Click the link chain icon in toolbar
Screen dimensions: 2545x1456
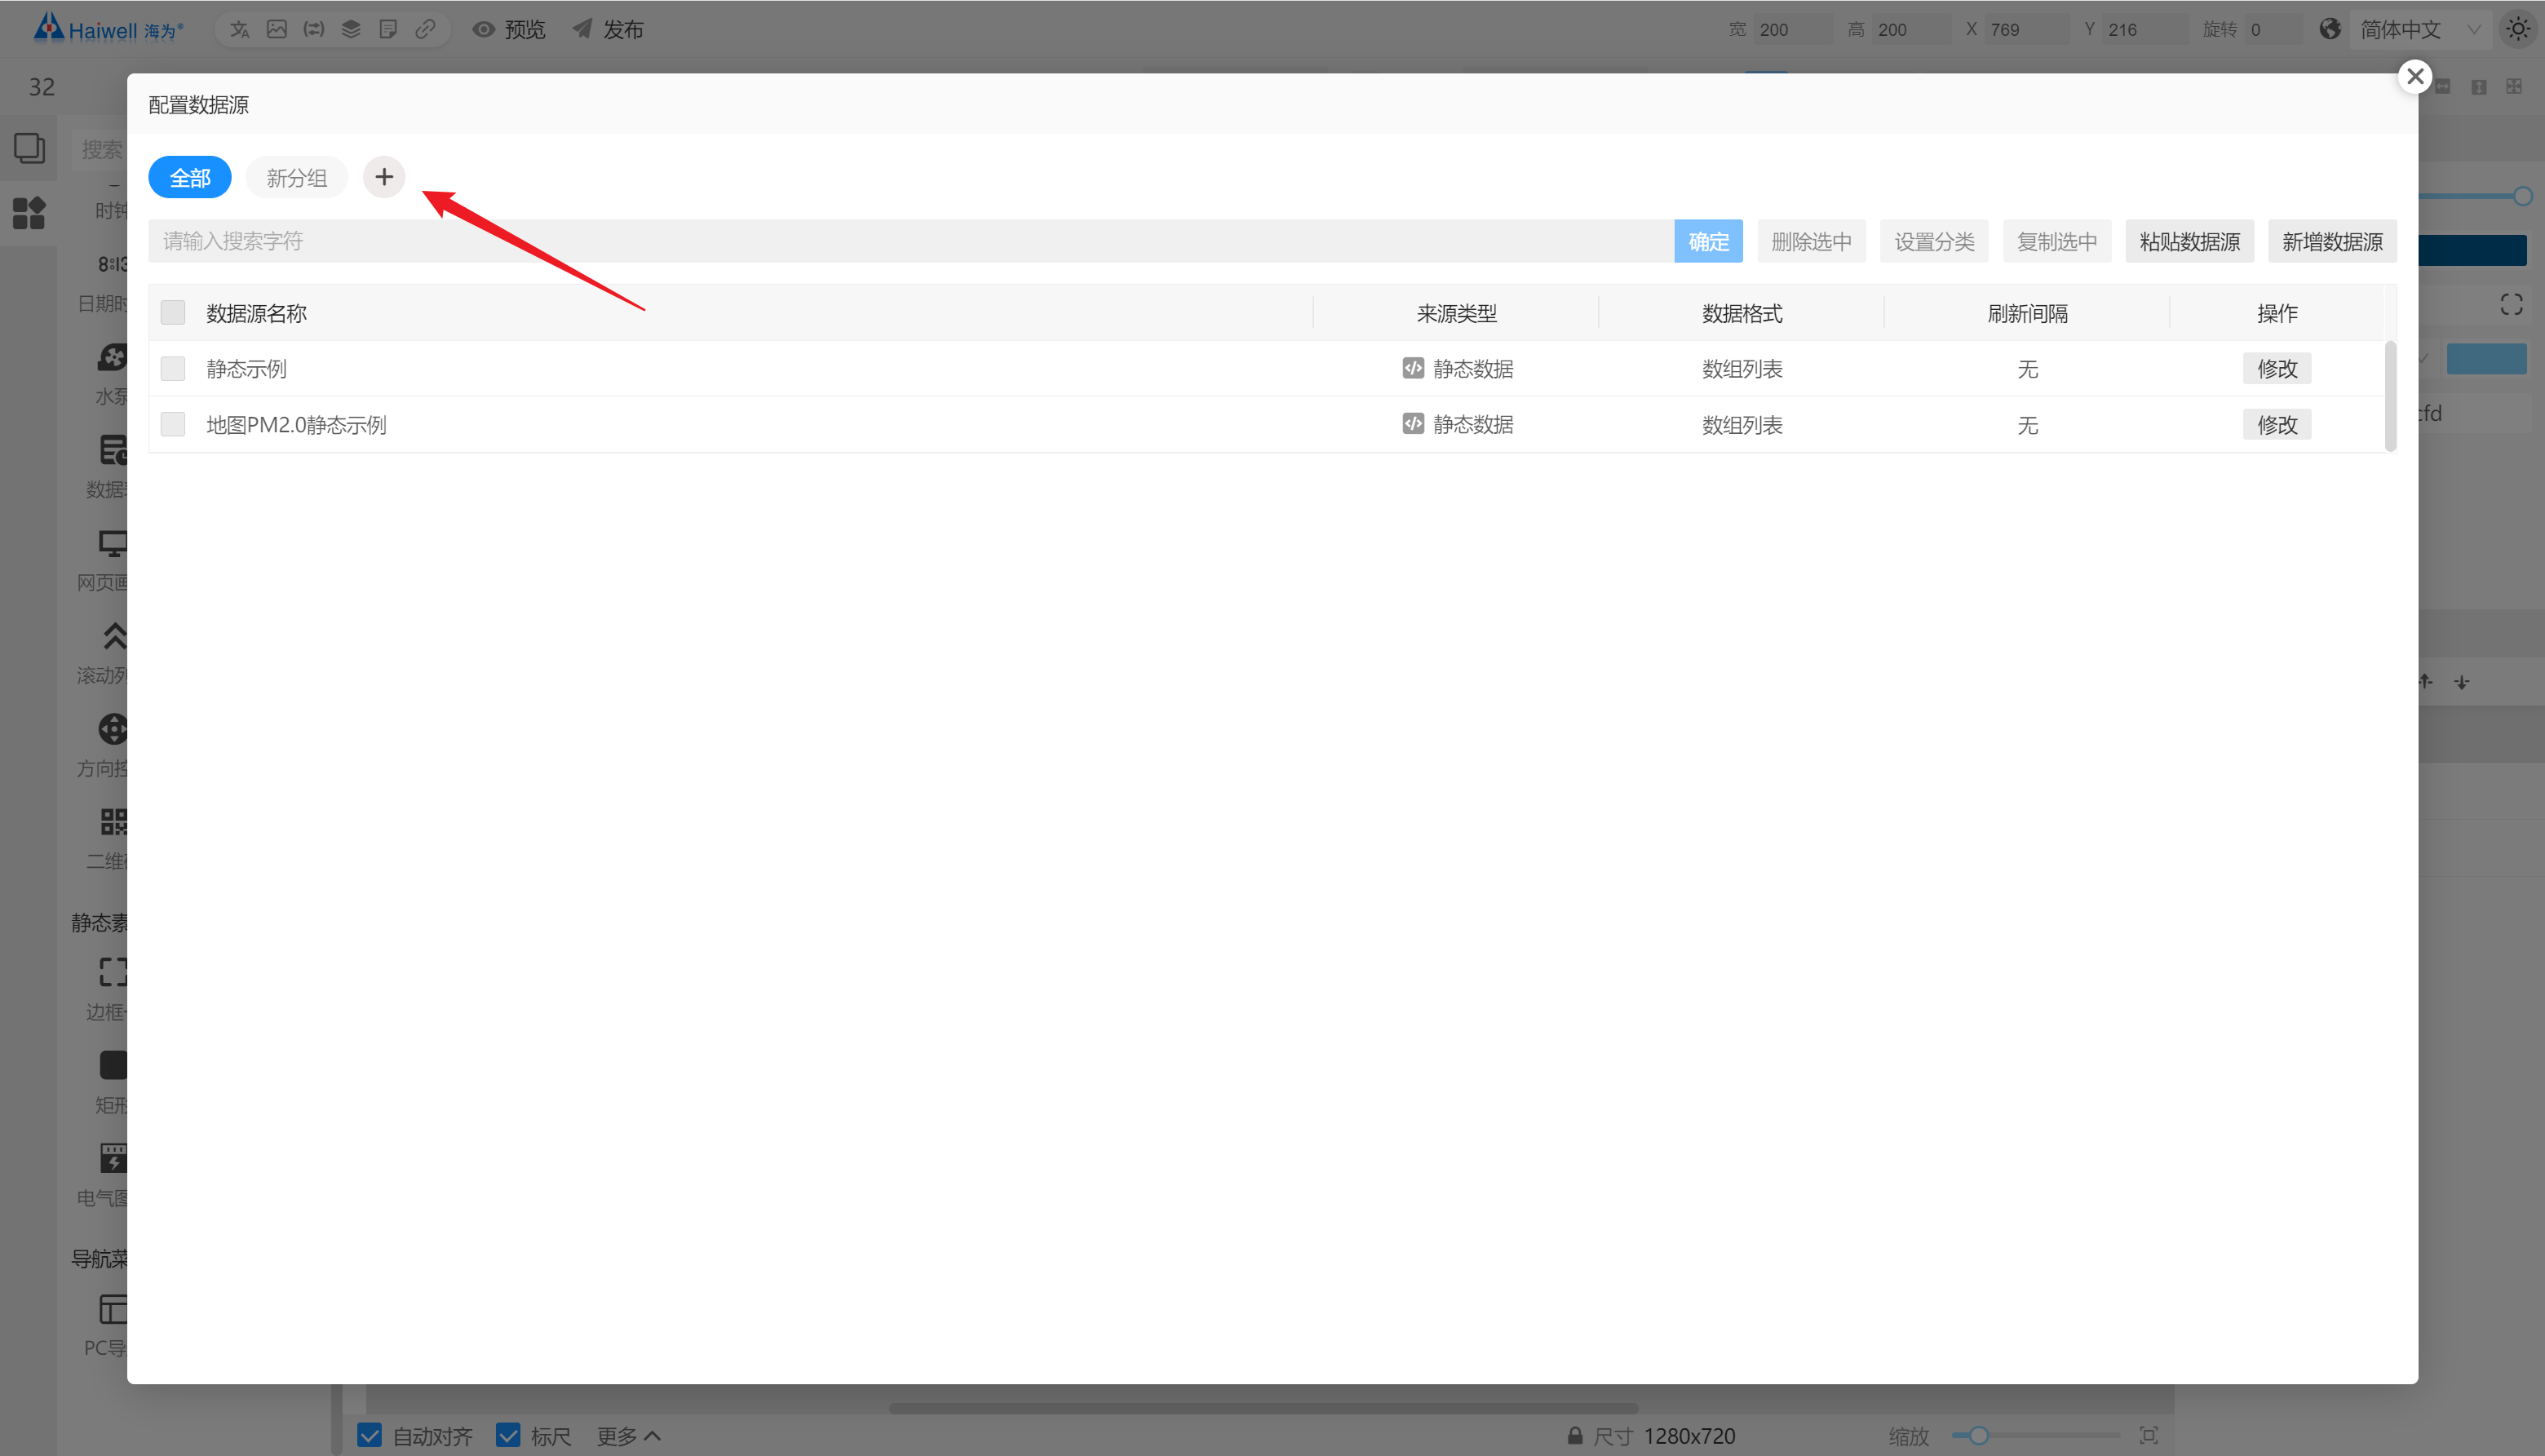point(425,29)
